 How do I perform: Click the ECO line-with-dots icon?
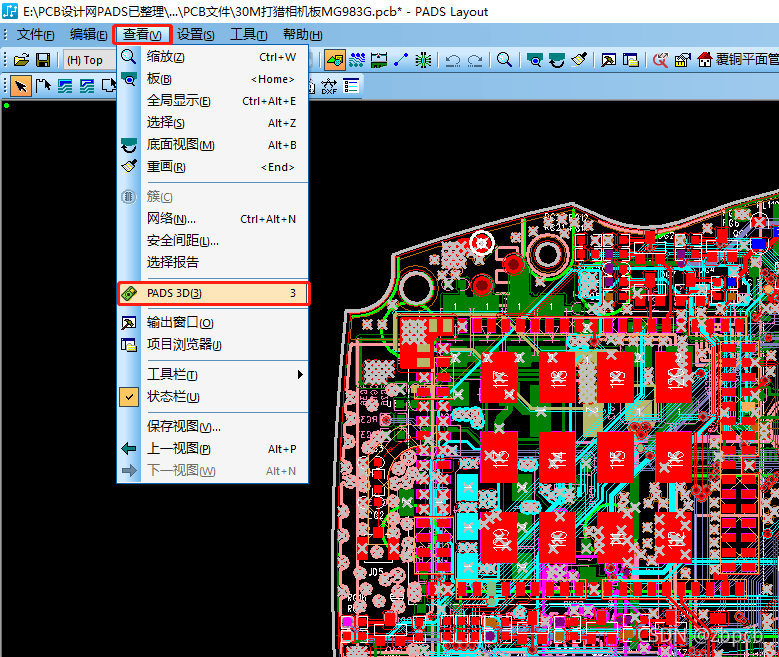point(400,60)
